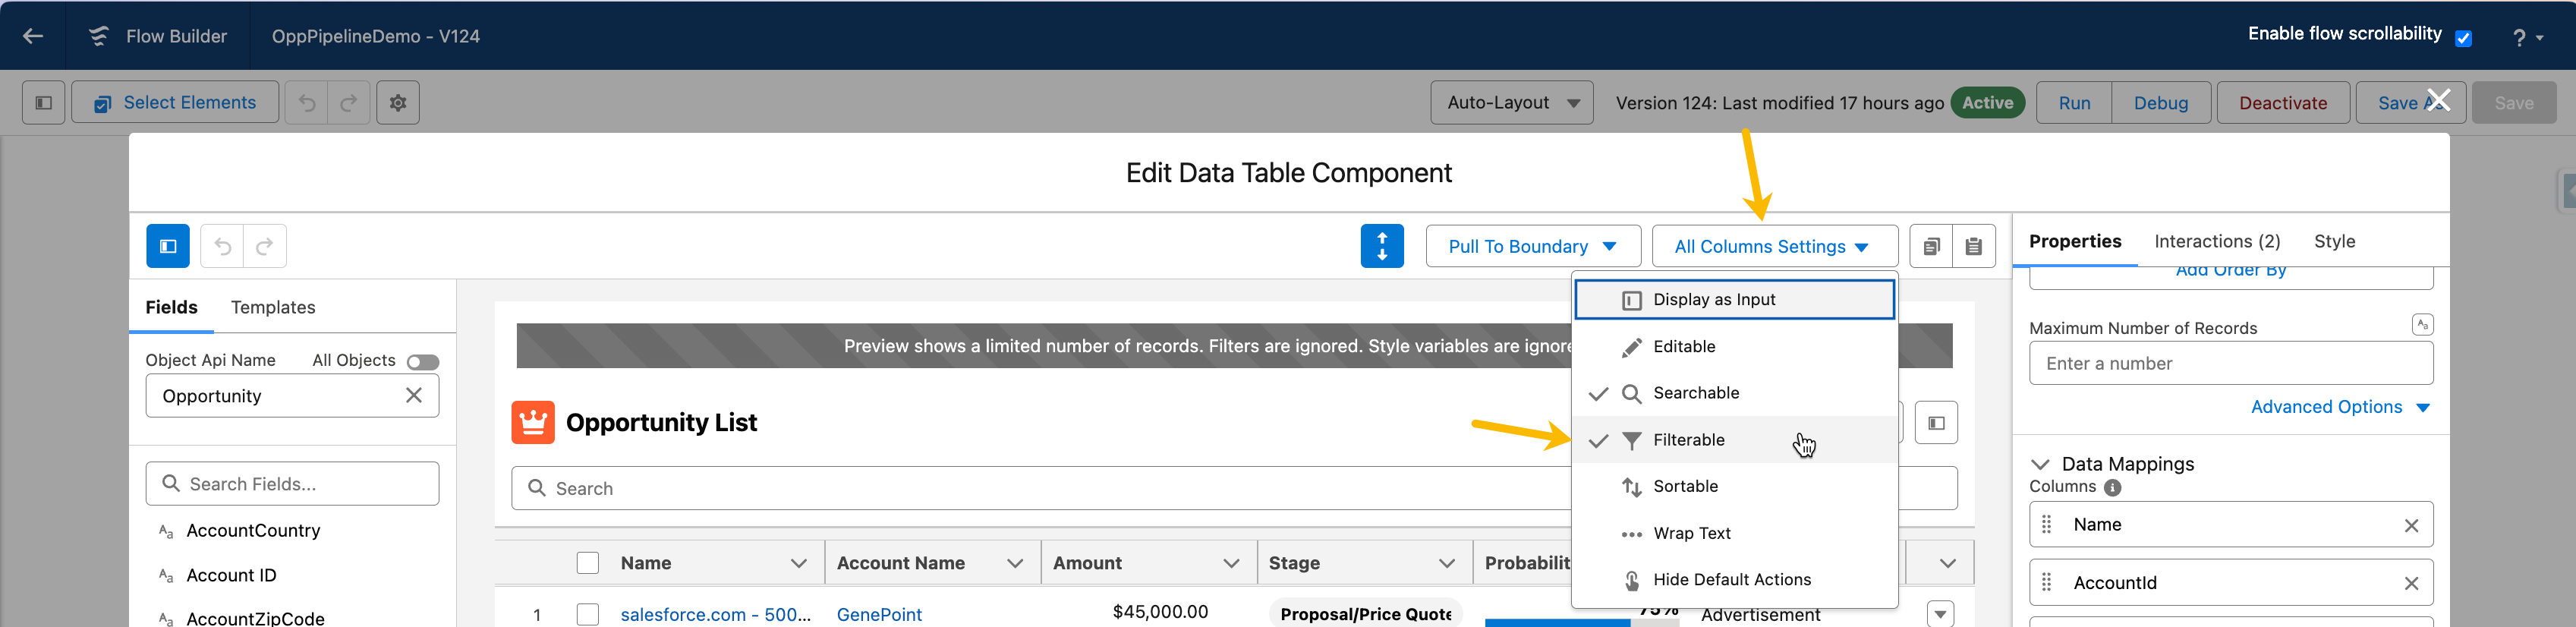This screenshot has width=2576, height=627.
Task: Click the copy component icon
Action: tap(1931, 246)
